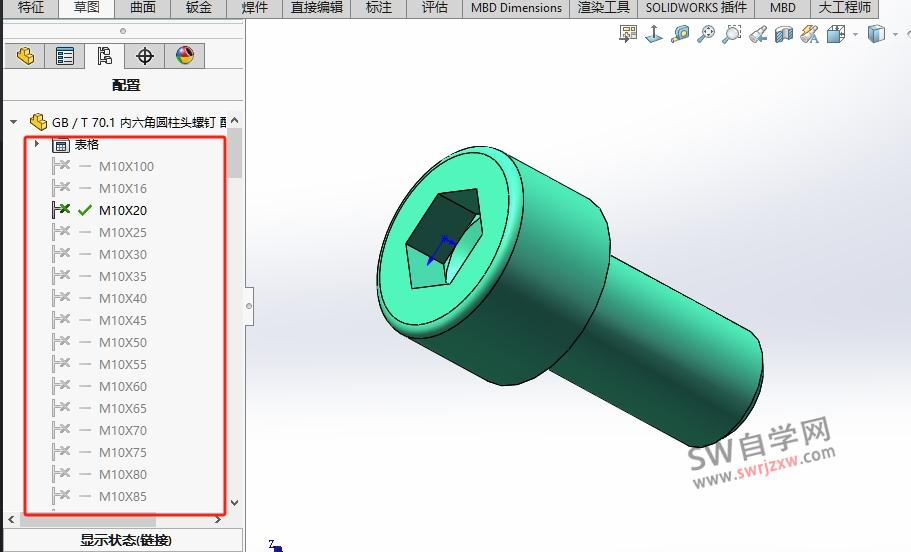911x552 pixels.
Task: Click the hexagonal socket on the screw head
Action: click(x=443, y=238)
